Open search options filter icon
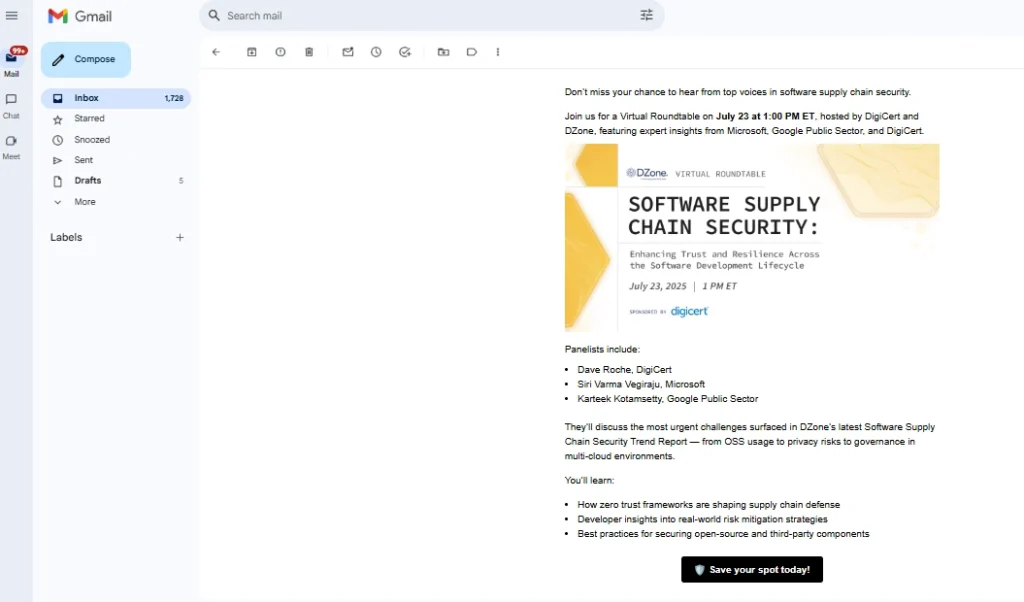Viewport: 1024px width, 602px height. (x=647, y=15)
